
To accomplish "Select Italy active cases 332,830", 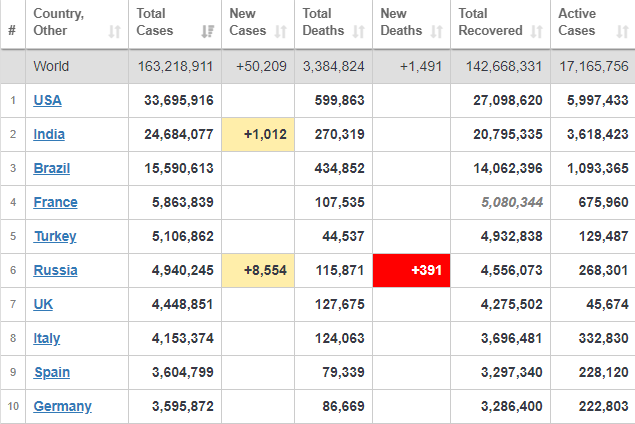I will point(603,338).
